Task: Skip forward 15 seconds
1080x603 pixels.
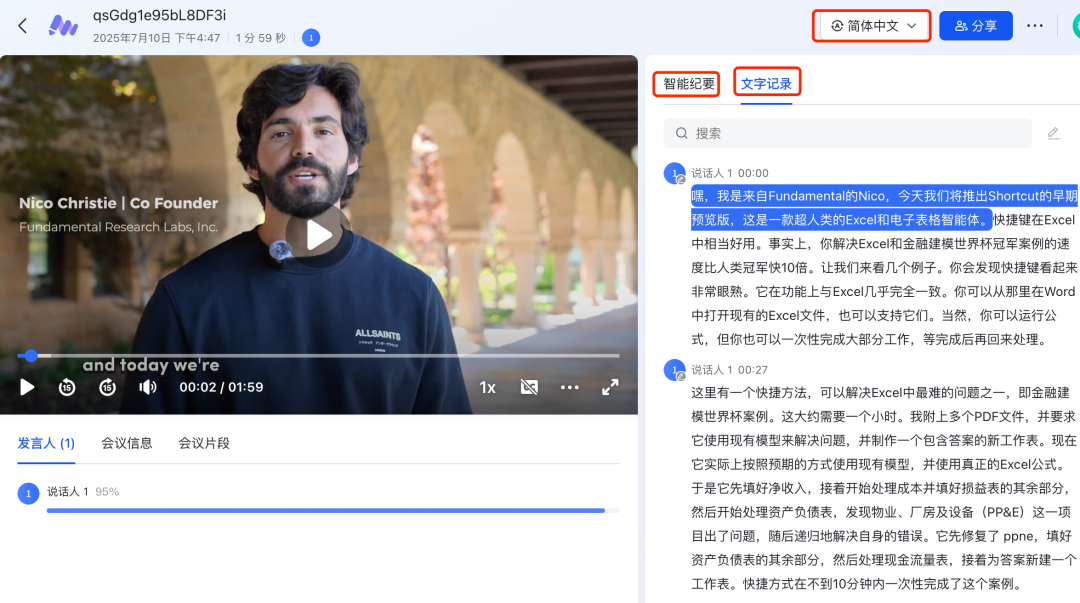Action: pos(107,387)
